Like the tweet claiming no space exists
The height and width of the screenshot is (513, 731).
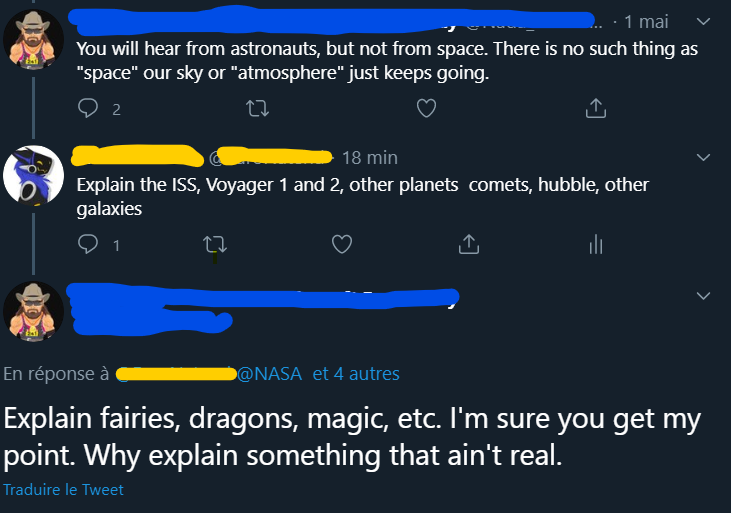pyautogui.click(x=426, y=109)
